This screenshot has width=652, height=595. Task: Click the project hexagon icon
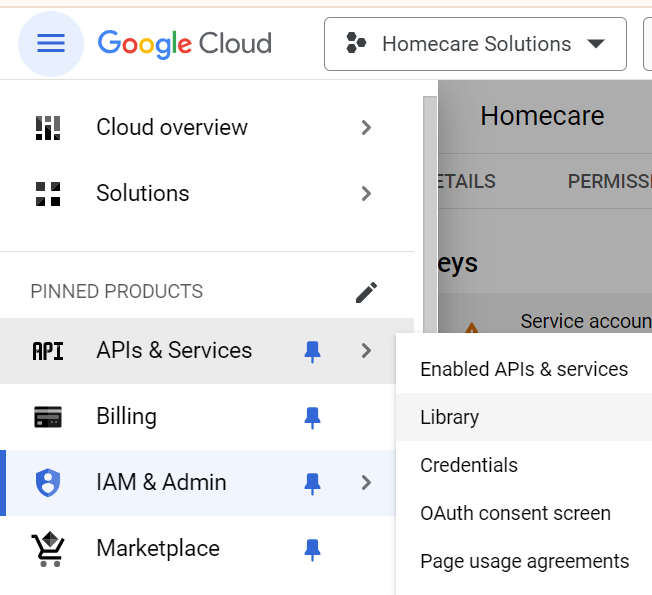pos(356,43)
